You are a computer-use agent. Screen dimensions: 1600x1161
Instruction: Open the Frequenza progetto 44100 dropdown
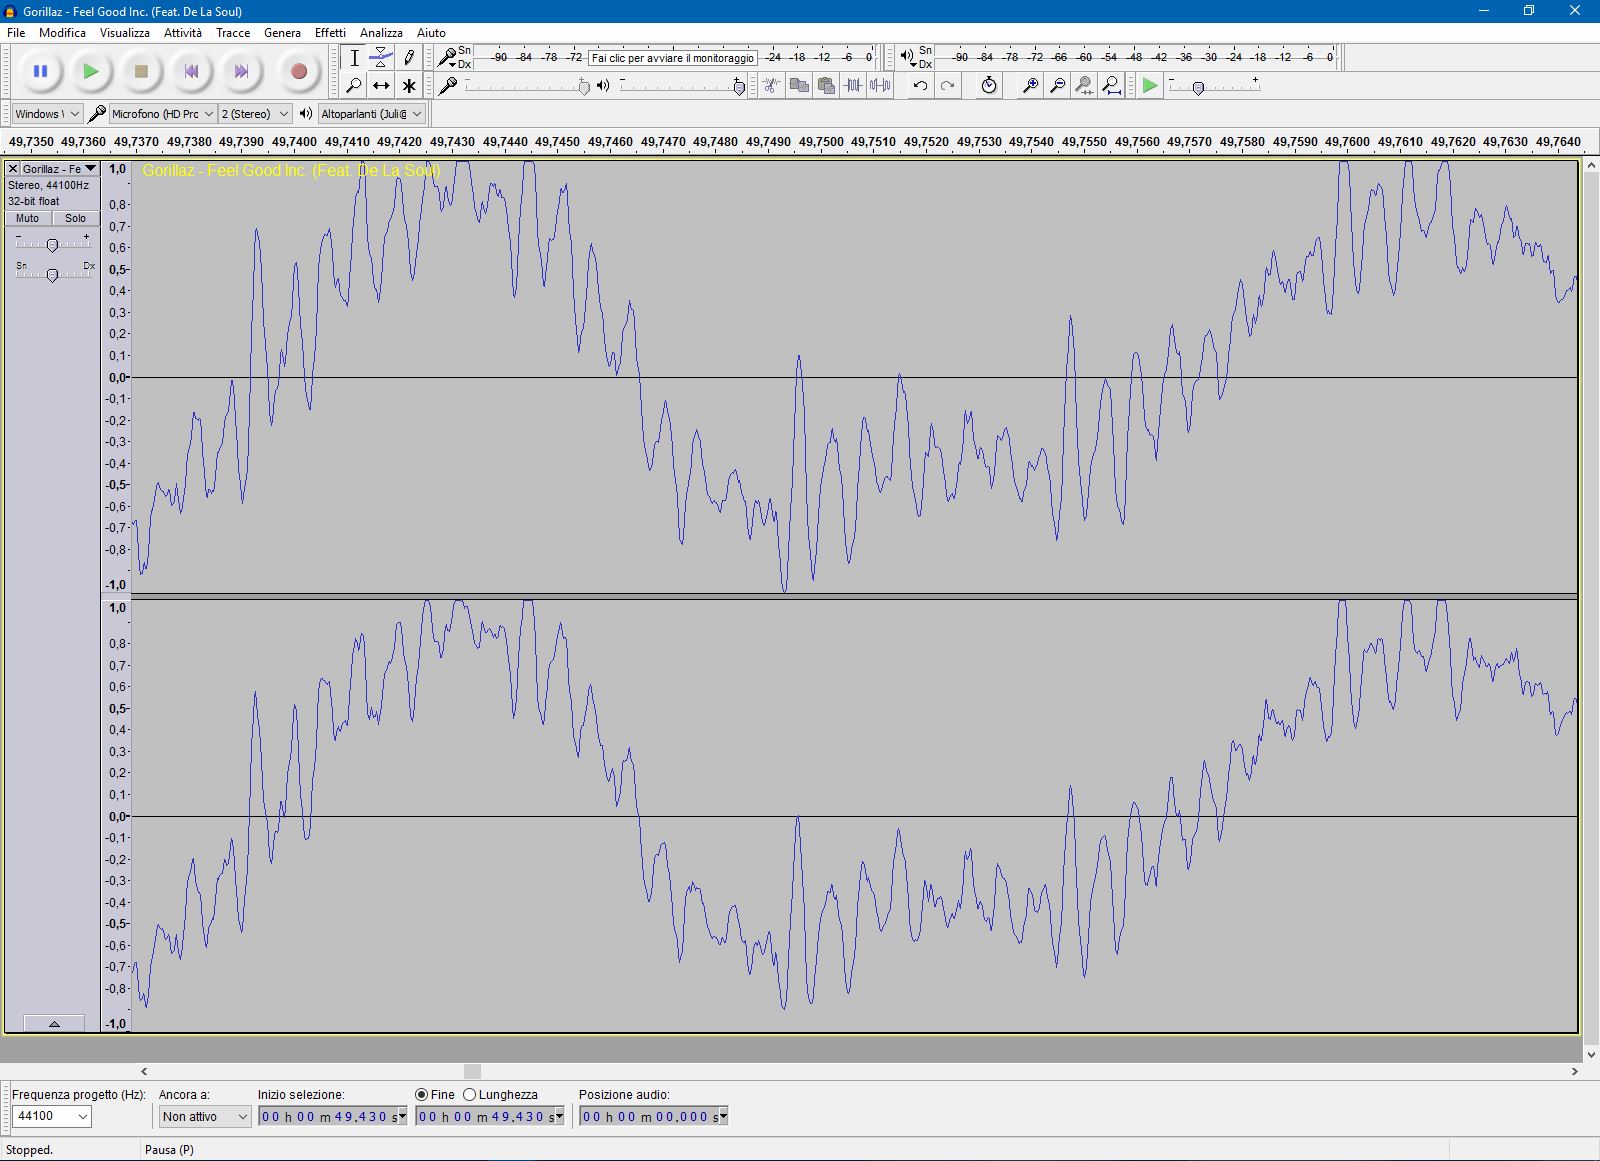51,1117
